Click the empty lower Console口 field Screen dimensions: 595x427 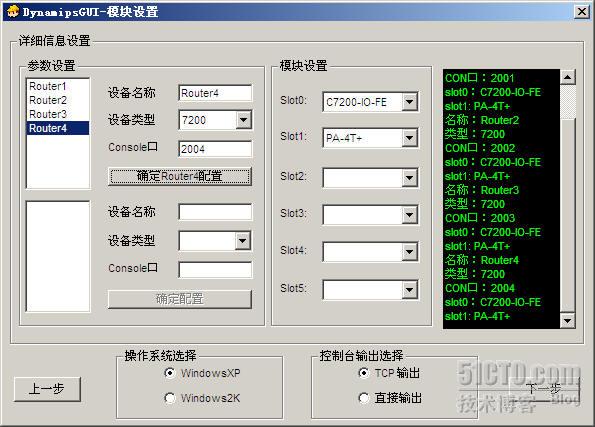point(215,270)
